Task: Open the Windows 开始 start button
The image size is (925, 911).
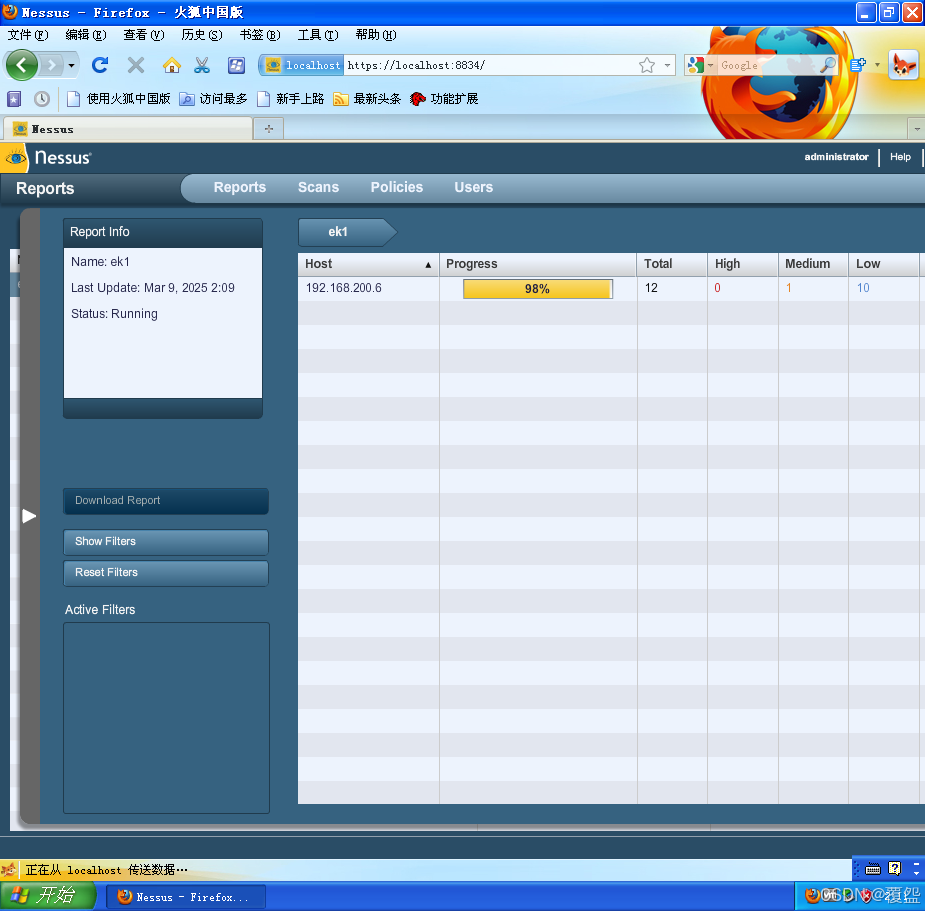Action: tap(47, 896)
